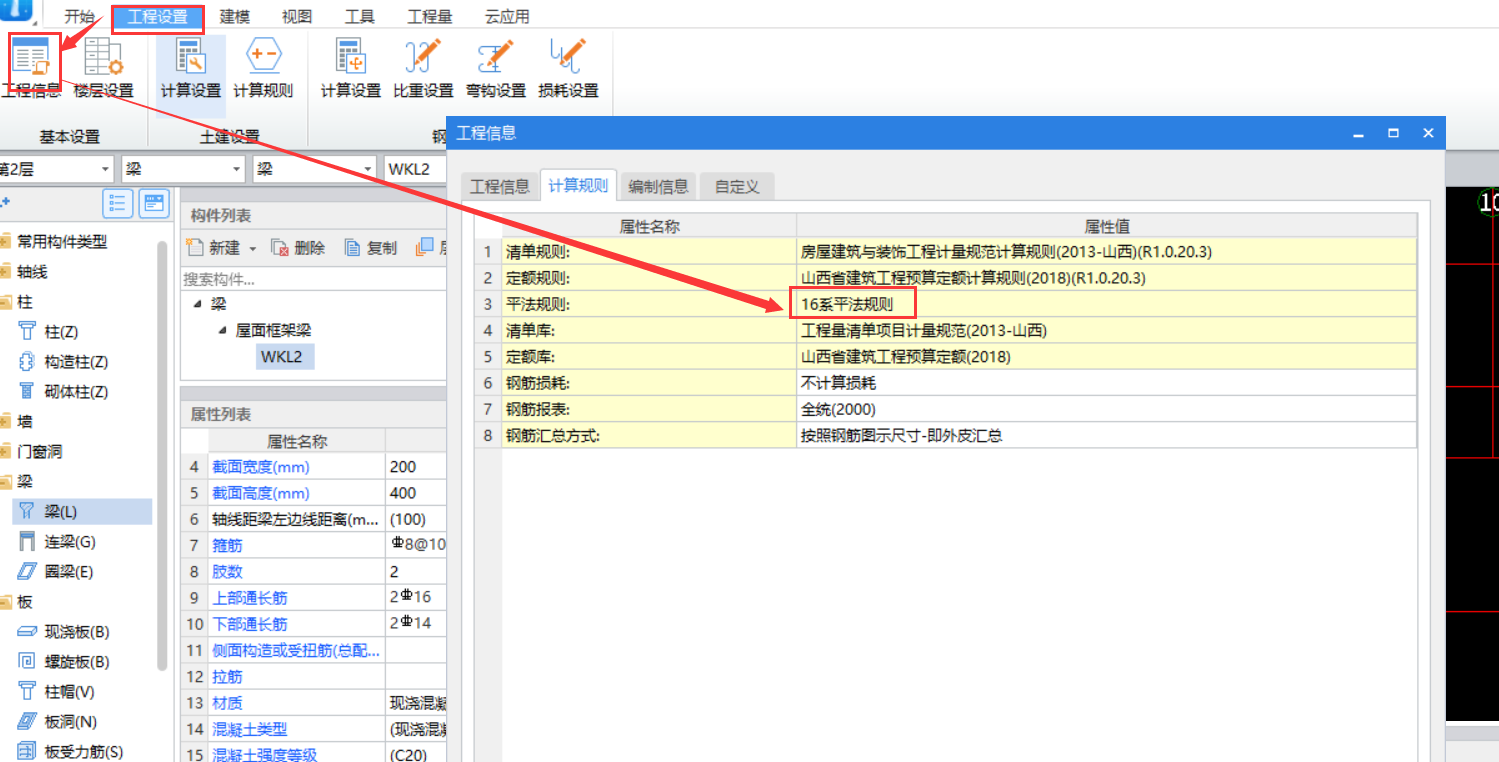Screen dimensions: 1499x762
Task: Click 清单规则 value cell
Action: click(x=1107, y=251)
